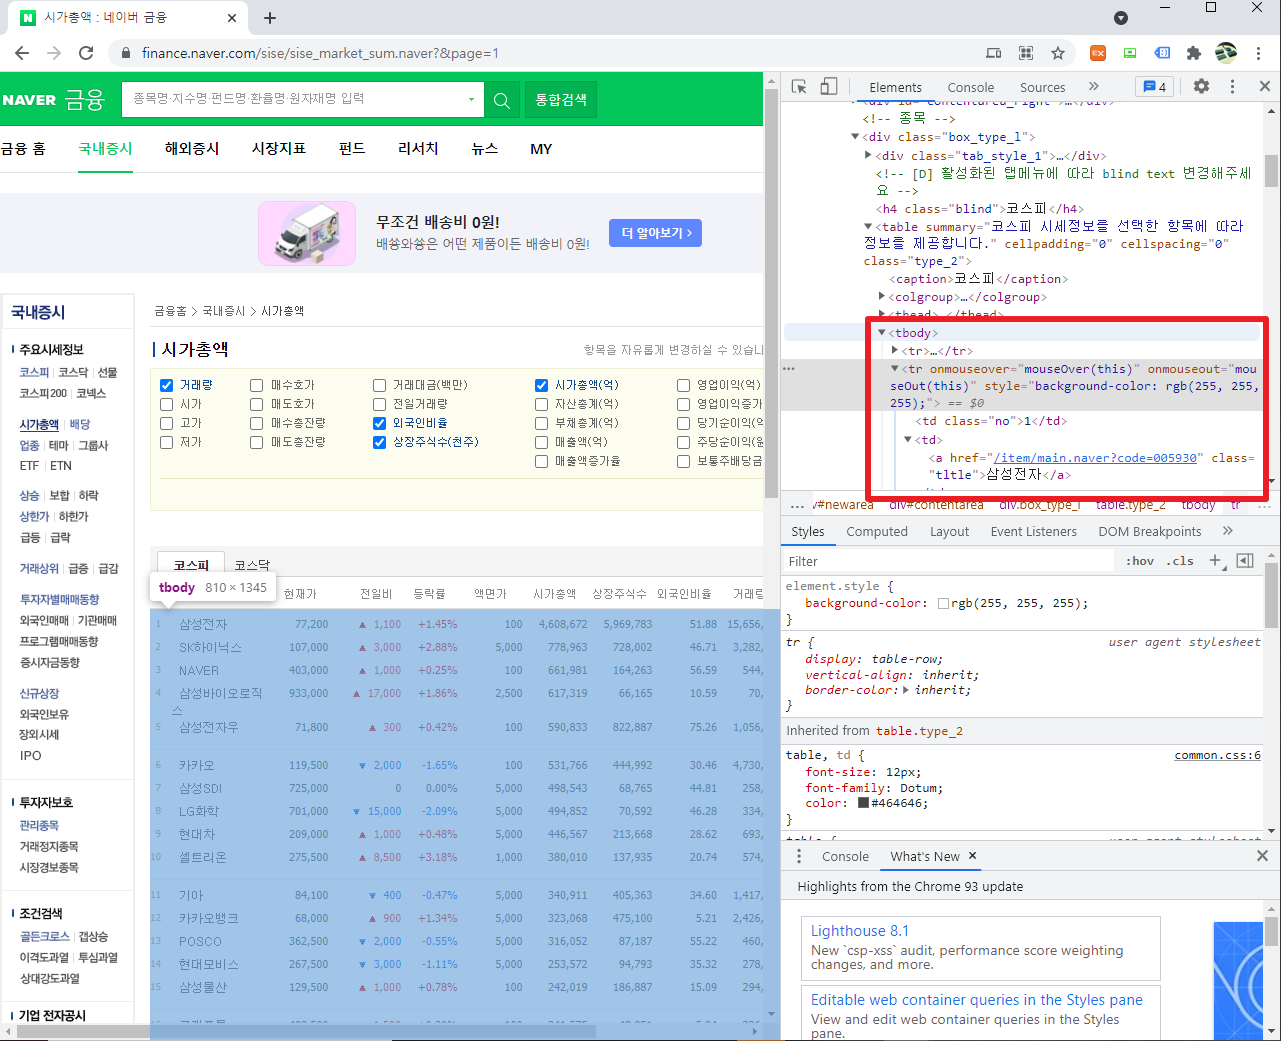Click the send-to-devices icon in address bar
The height and width of the screenshot is (1041, 1281).
pos(994,53)
